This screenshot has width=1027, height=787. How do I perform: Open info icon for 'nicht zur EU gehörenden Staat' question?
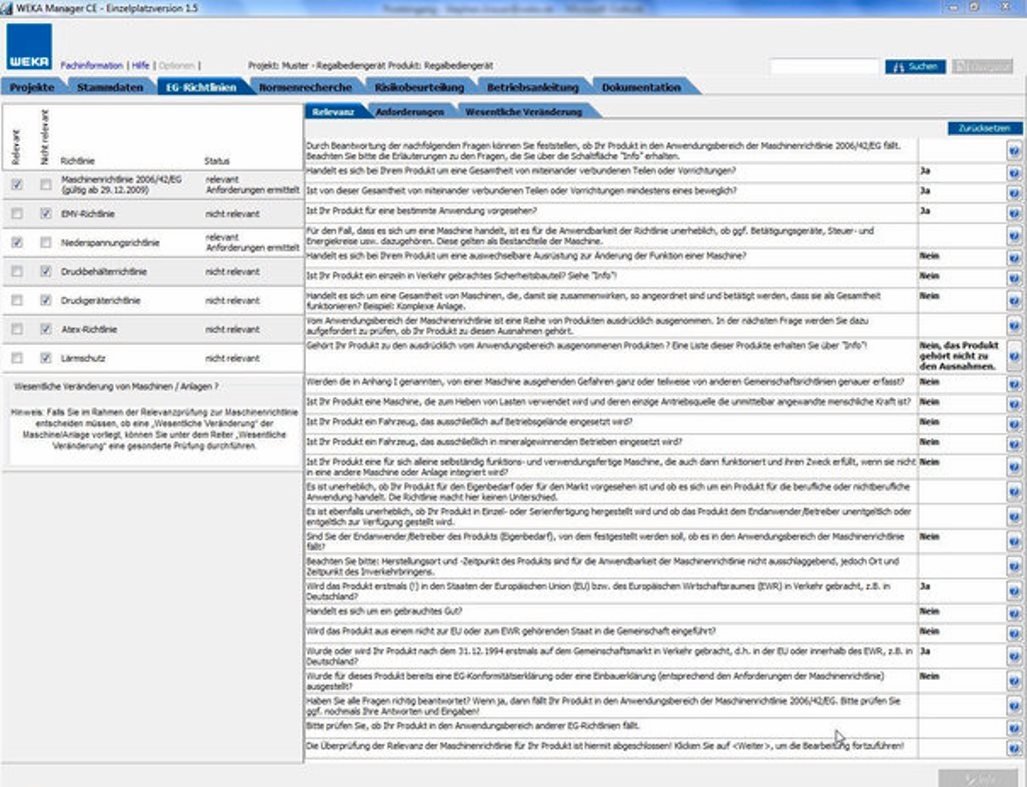1015,634
